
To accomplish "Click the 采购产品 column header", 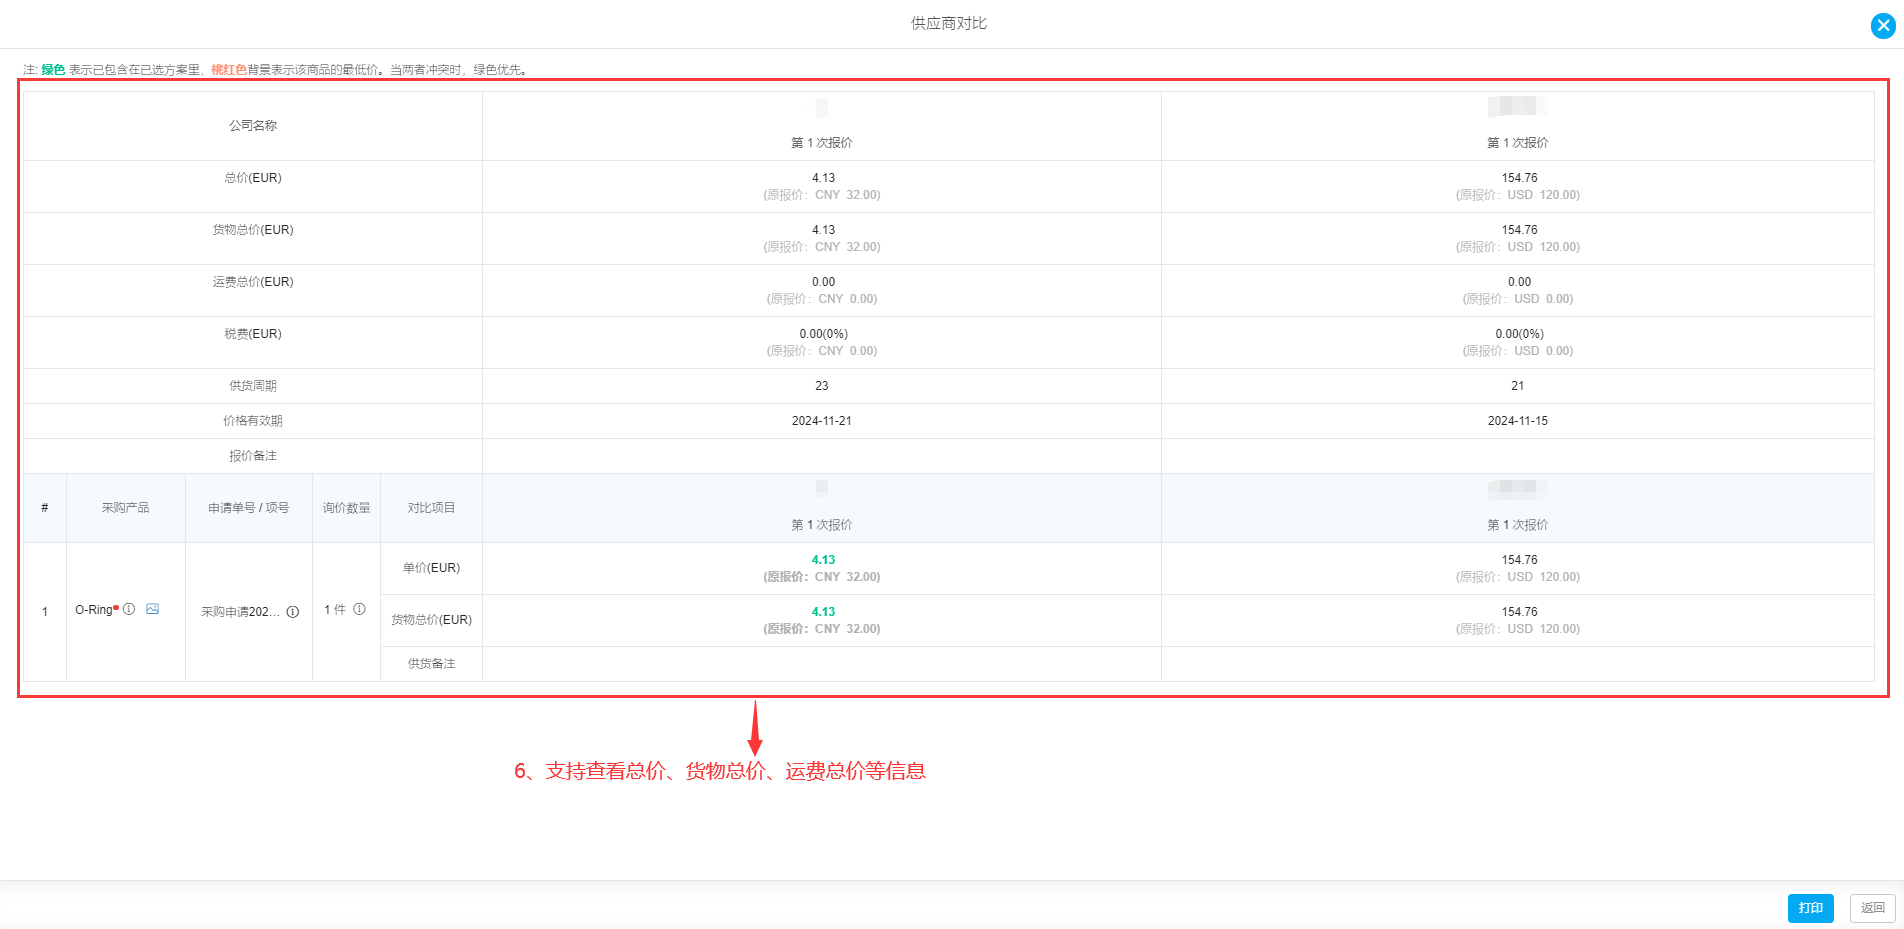I will coord(125,508).
